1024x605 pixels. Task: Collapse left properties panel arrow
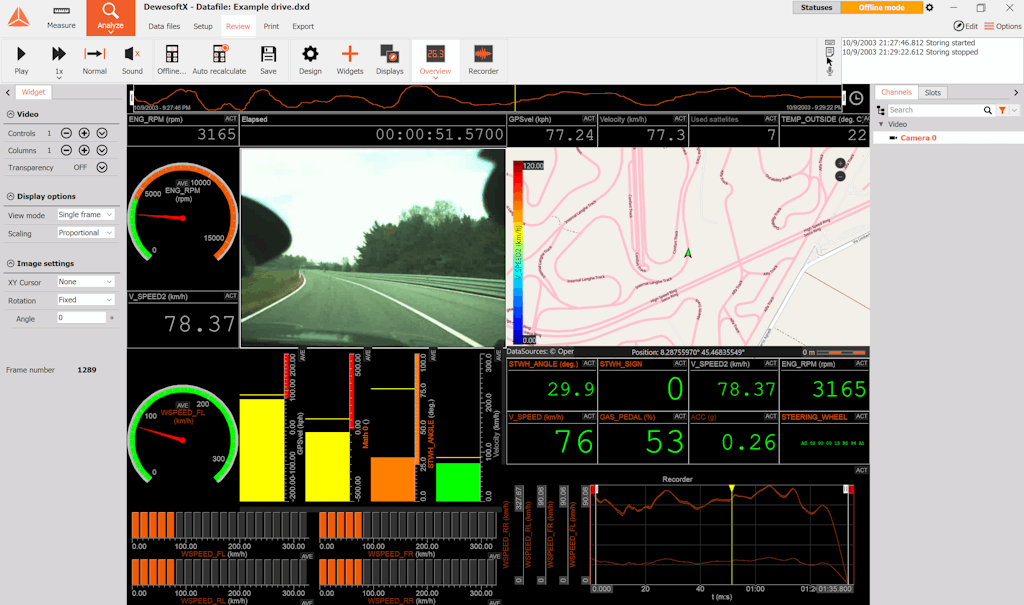[x=7, y=93]
